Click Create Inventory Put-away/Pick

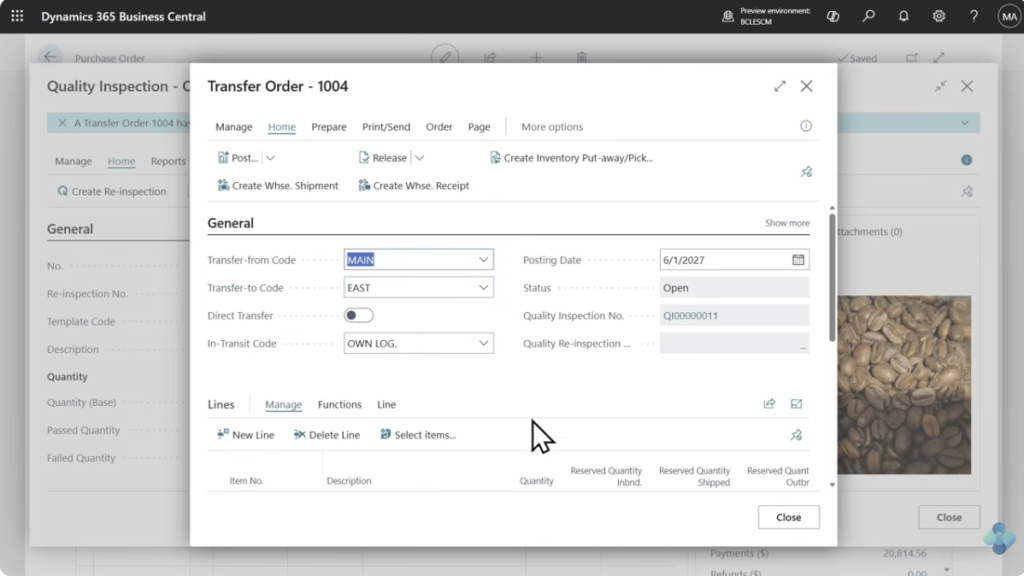(571, 157)
